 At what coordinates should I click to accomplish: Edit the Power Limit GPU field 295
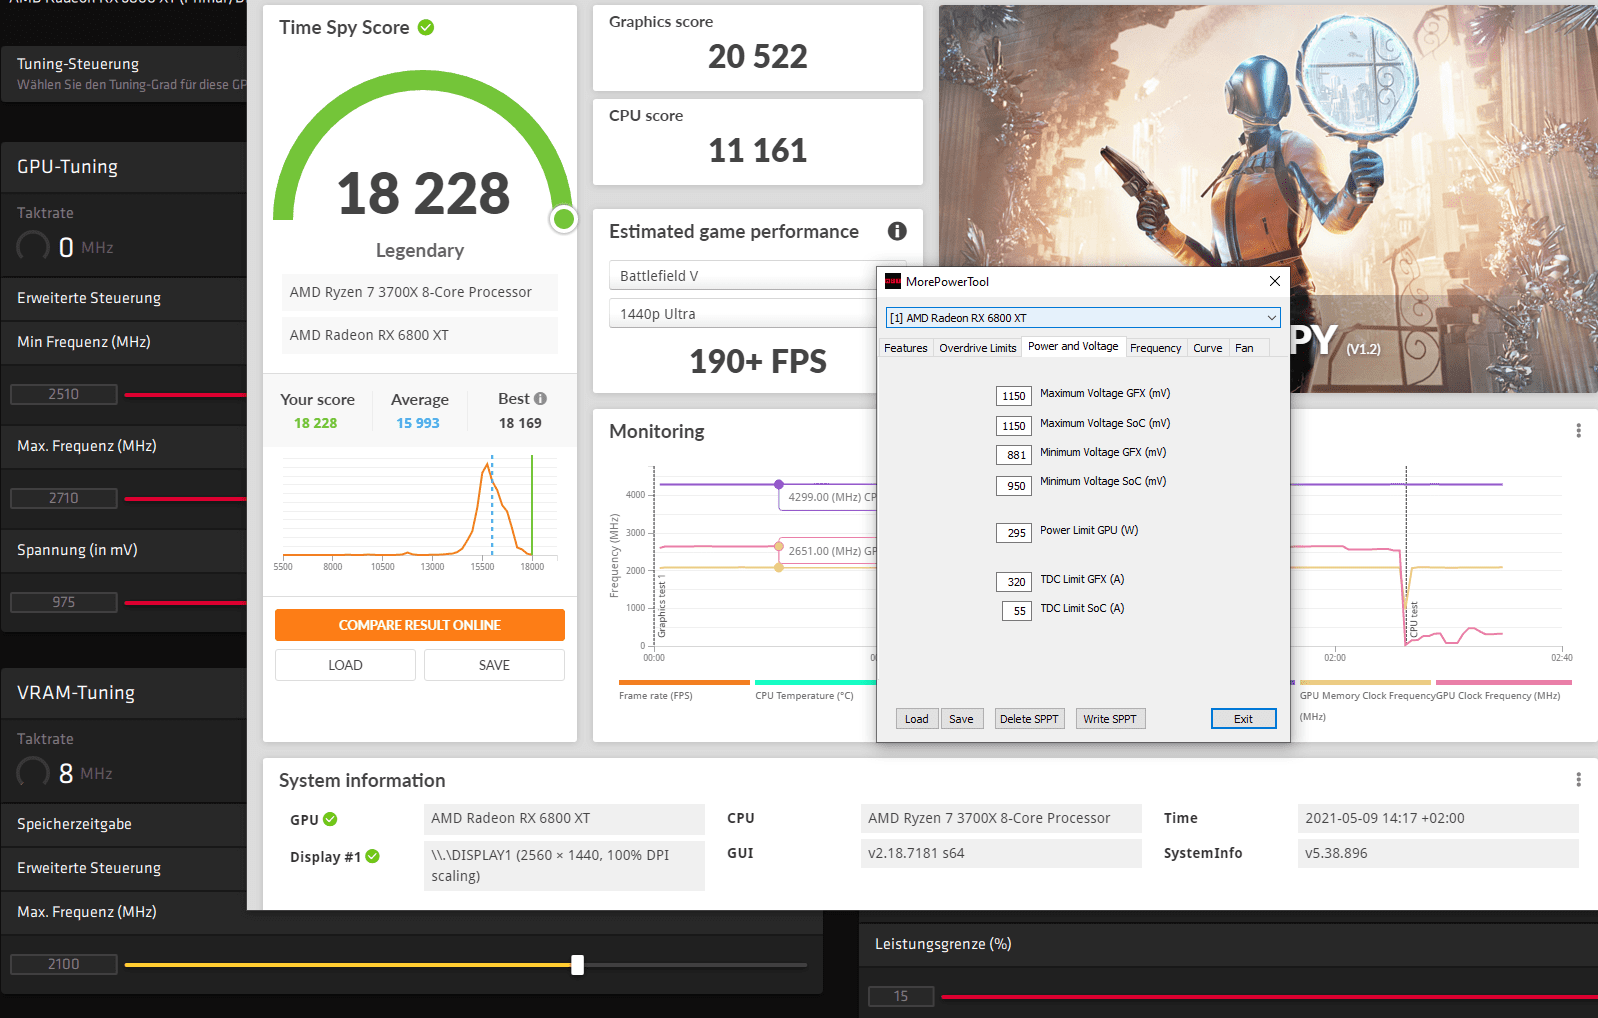(1013, 533)
